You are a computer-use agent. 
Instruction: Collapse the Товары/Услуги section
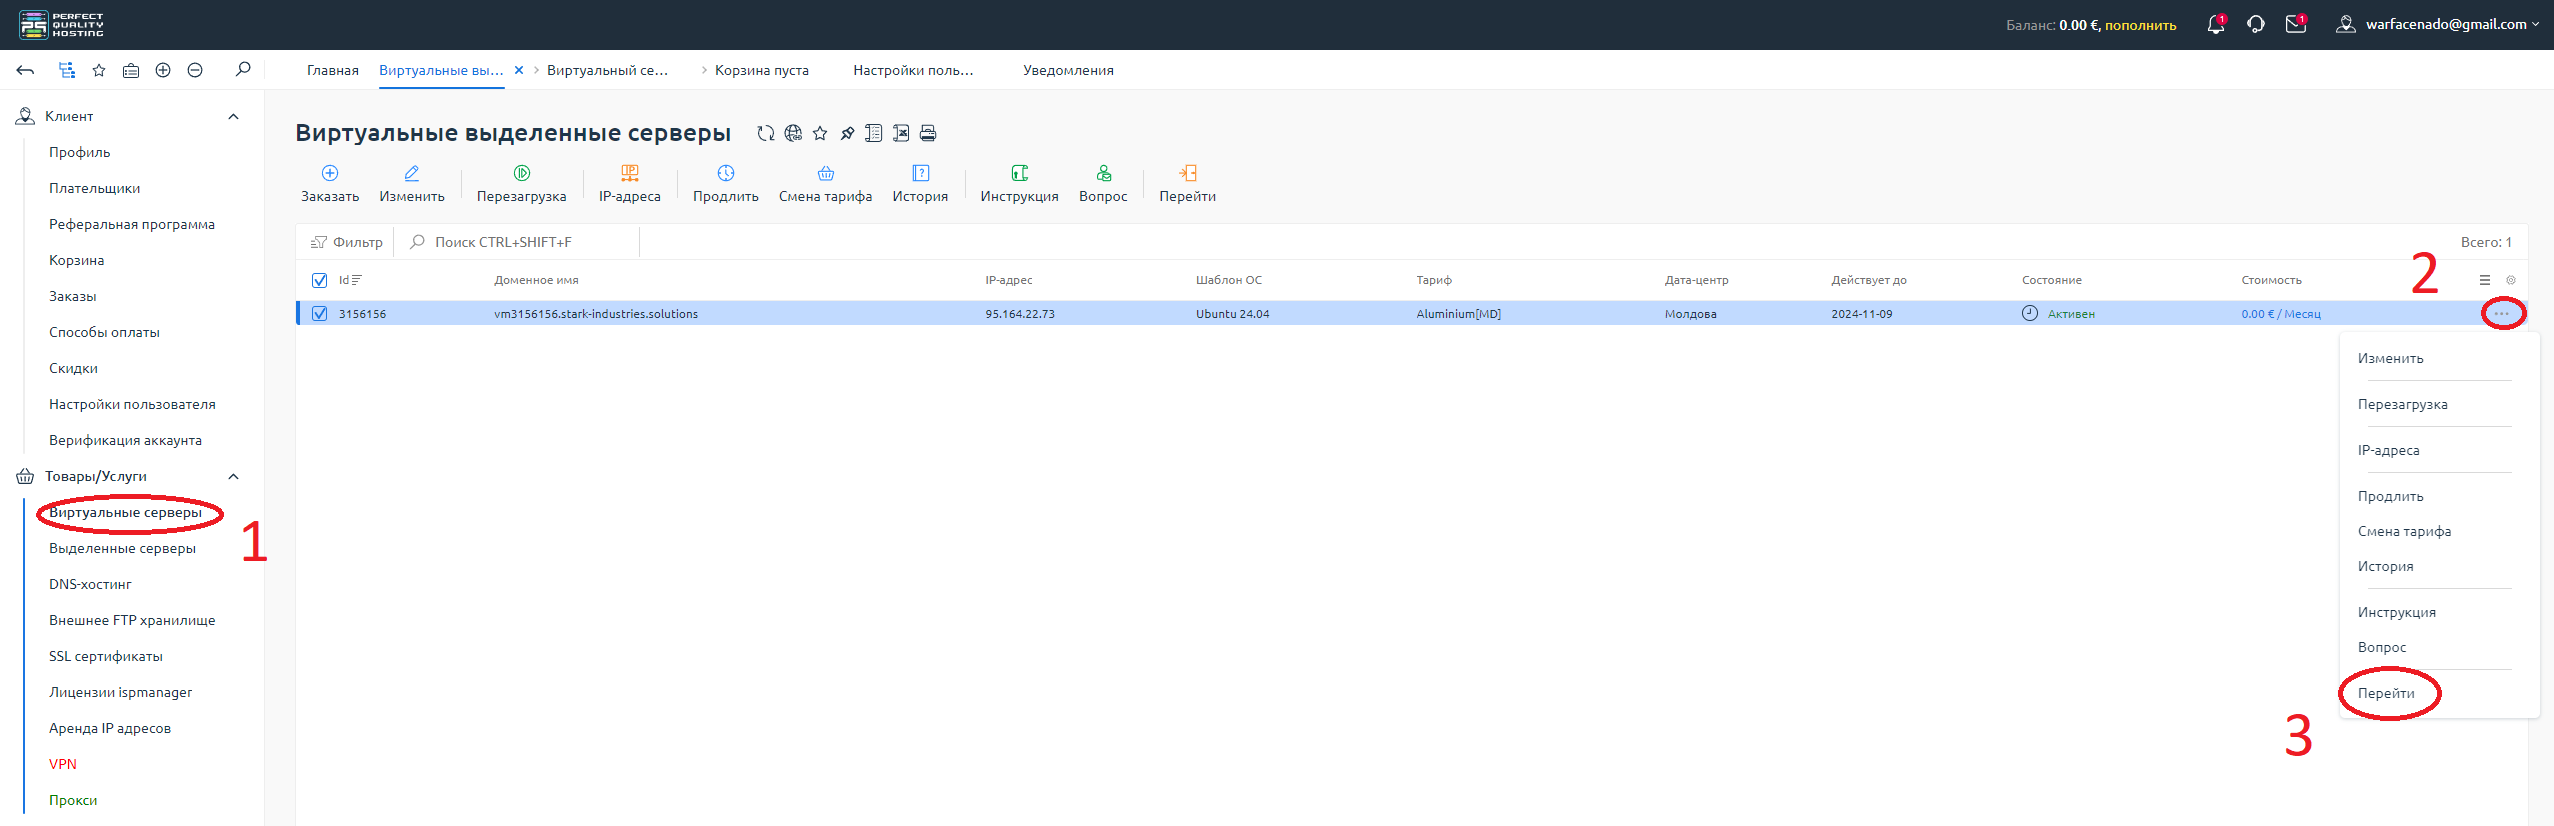[x=233, y=476]
